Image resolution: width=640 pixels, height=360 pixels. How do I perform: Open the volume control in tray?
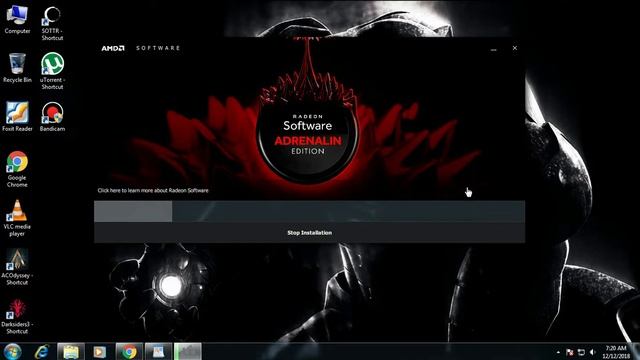(x=593, y=352)
